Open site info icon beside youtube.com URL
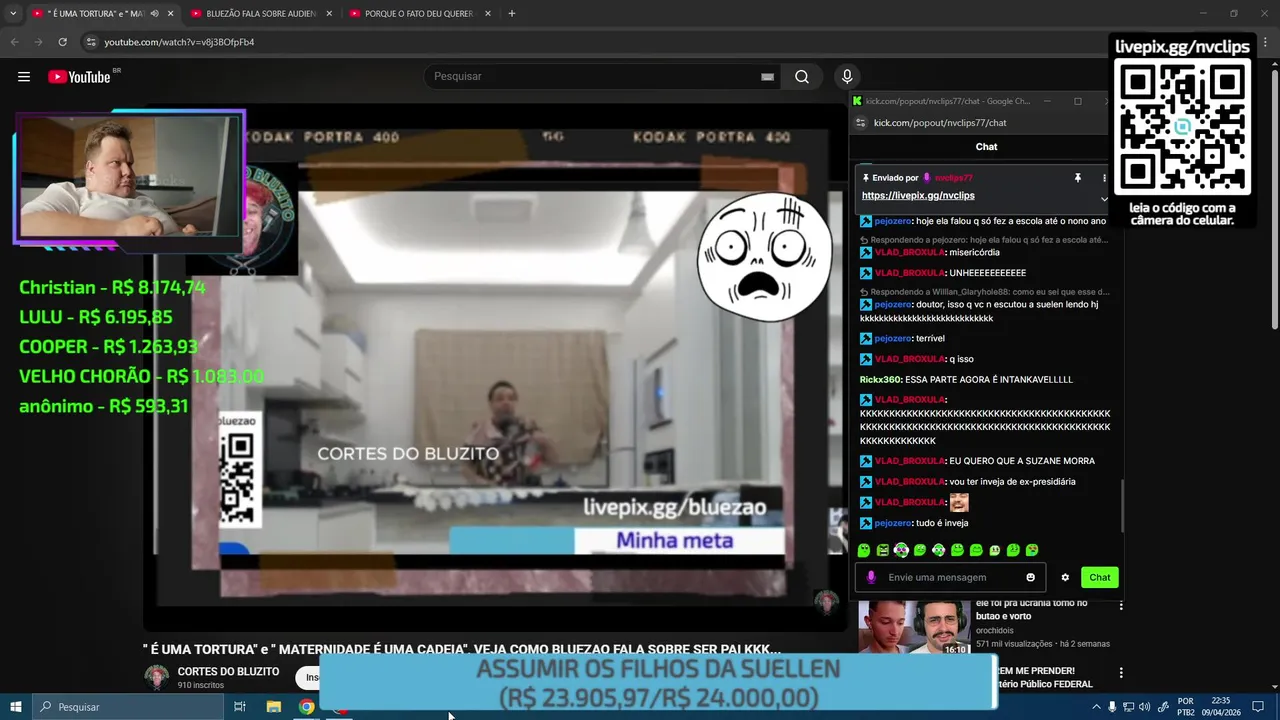The image size is (1280, 720). tap(91, 42)
